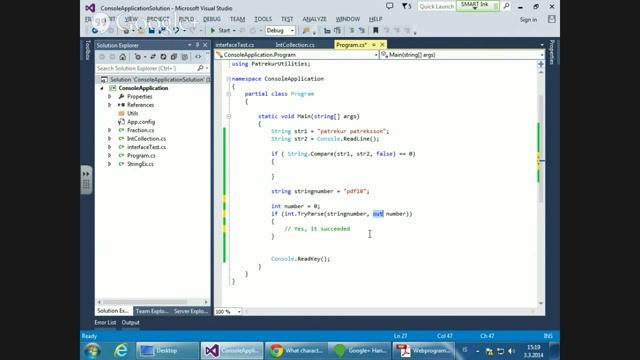Click the Start debugging button
Viewport: 640px width, 360px height.
click(220, 30)
